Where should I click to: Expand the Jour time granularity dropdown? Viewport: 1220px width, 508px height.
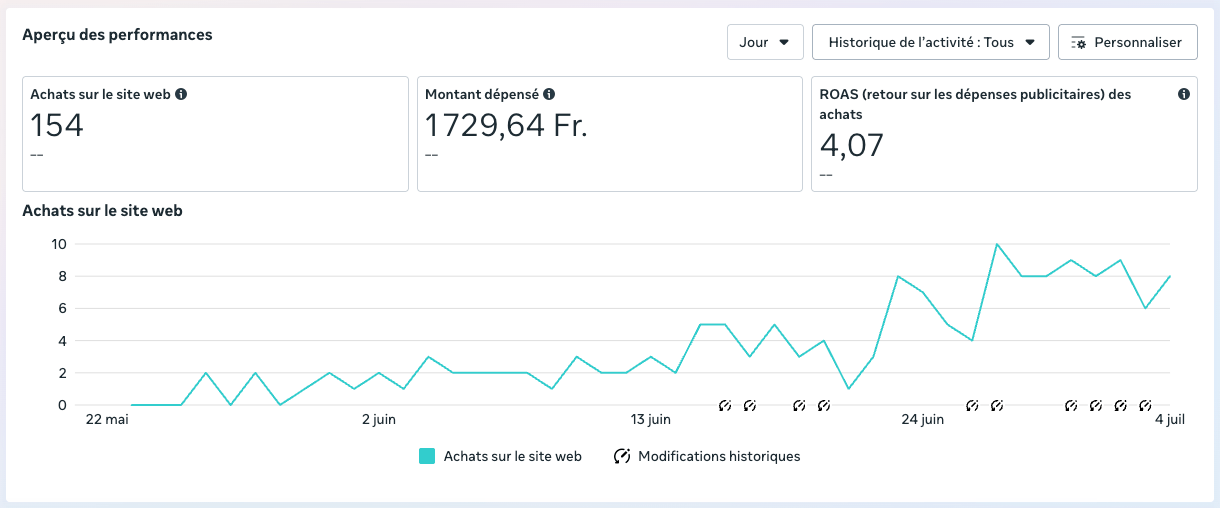click(764, 42)
